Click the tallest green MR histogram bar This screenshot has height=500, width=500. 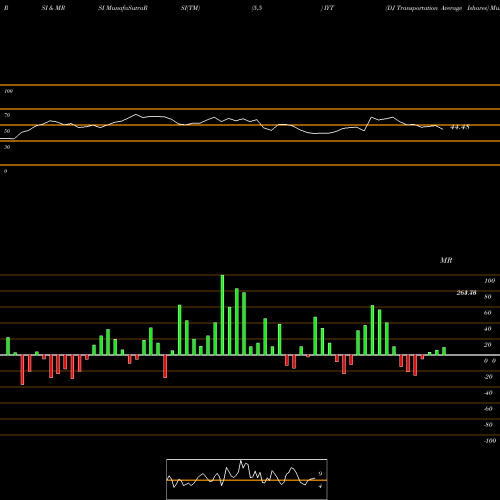pos(222,315)
